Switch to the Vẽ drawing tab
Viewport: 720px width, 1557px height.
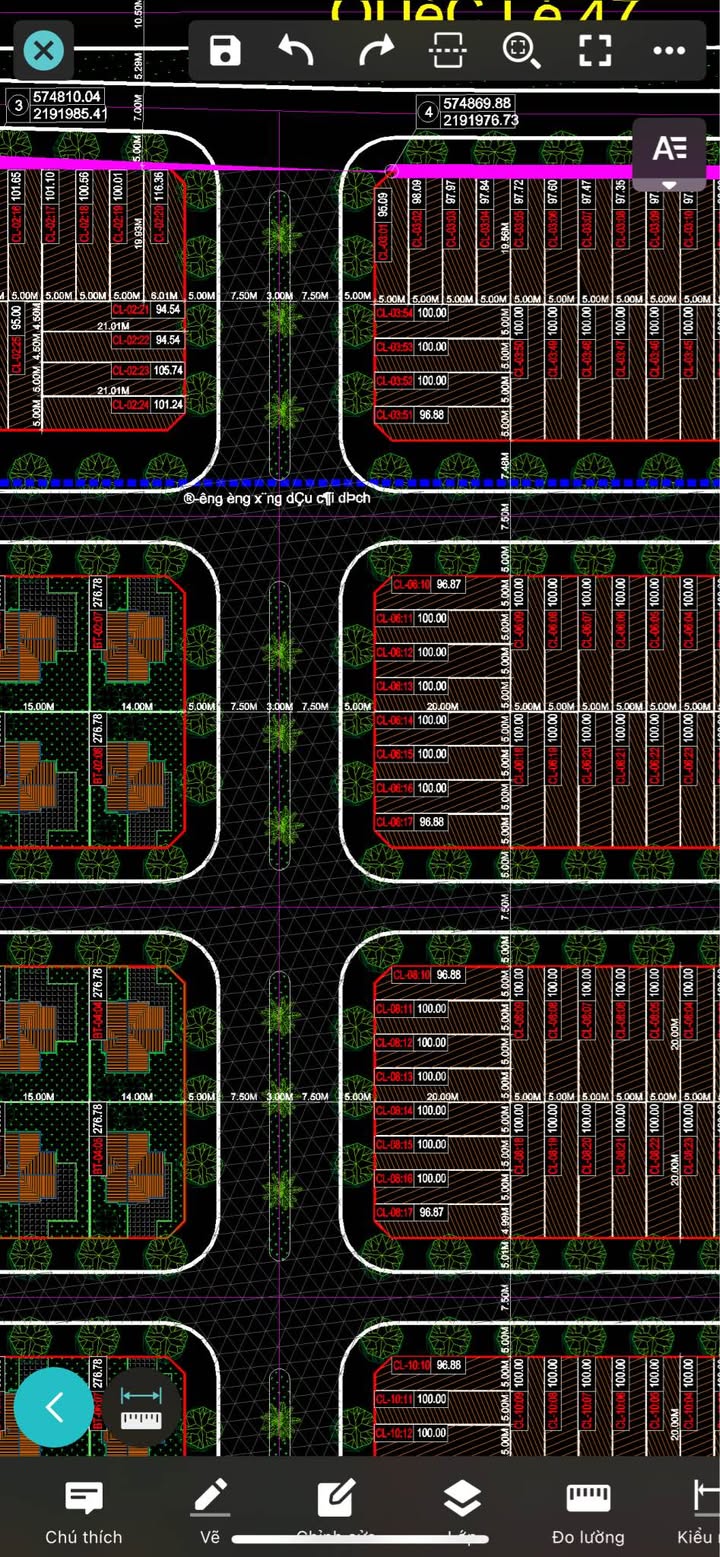210,1513
